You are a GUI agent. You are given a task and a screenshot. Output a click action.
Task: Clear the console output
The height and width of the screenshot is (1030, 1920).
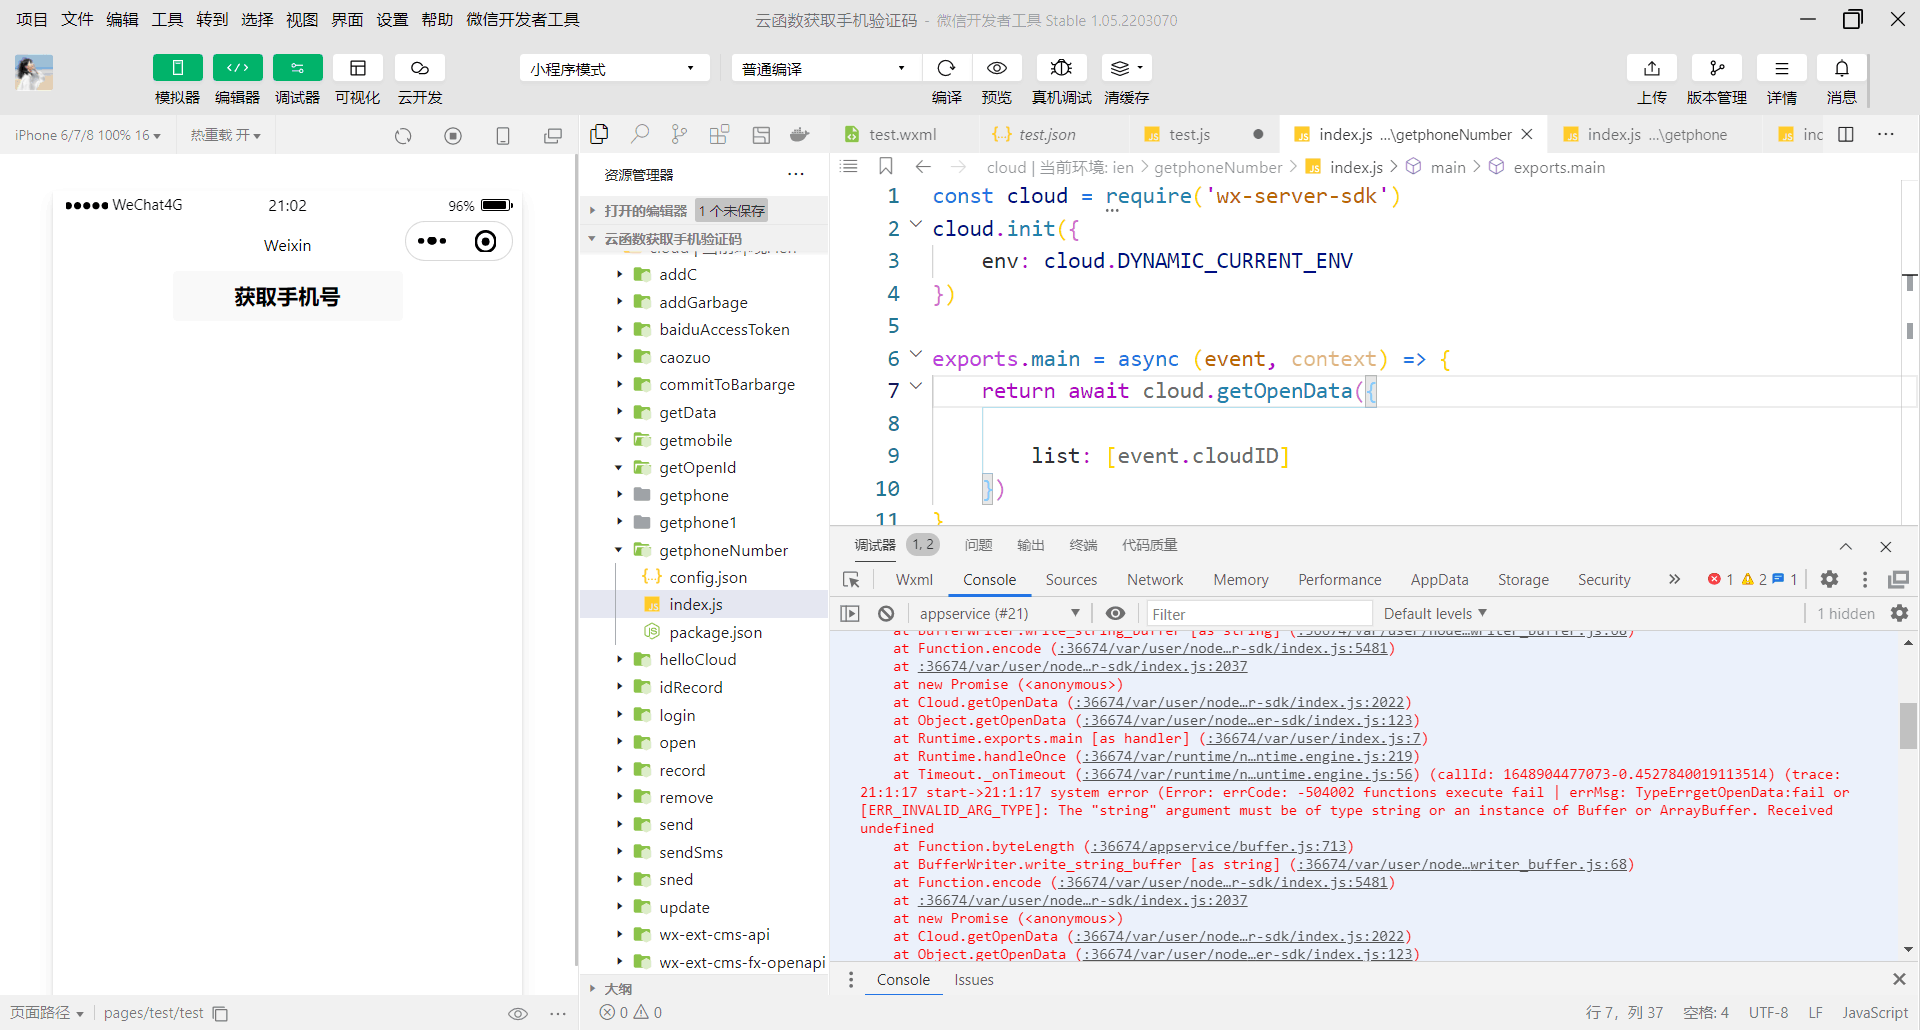click(886, 614)
